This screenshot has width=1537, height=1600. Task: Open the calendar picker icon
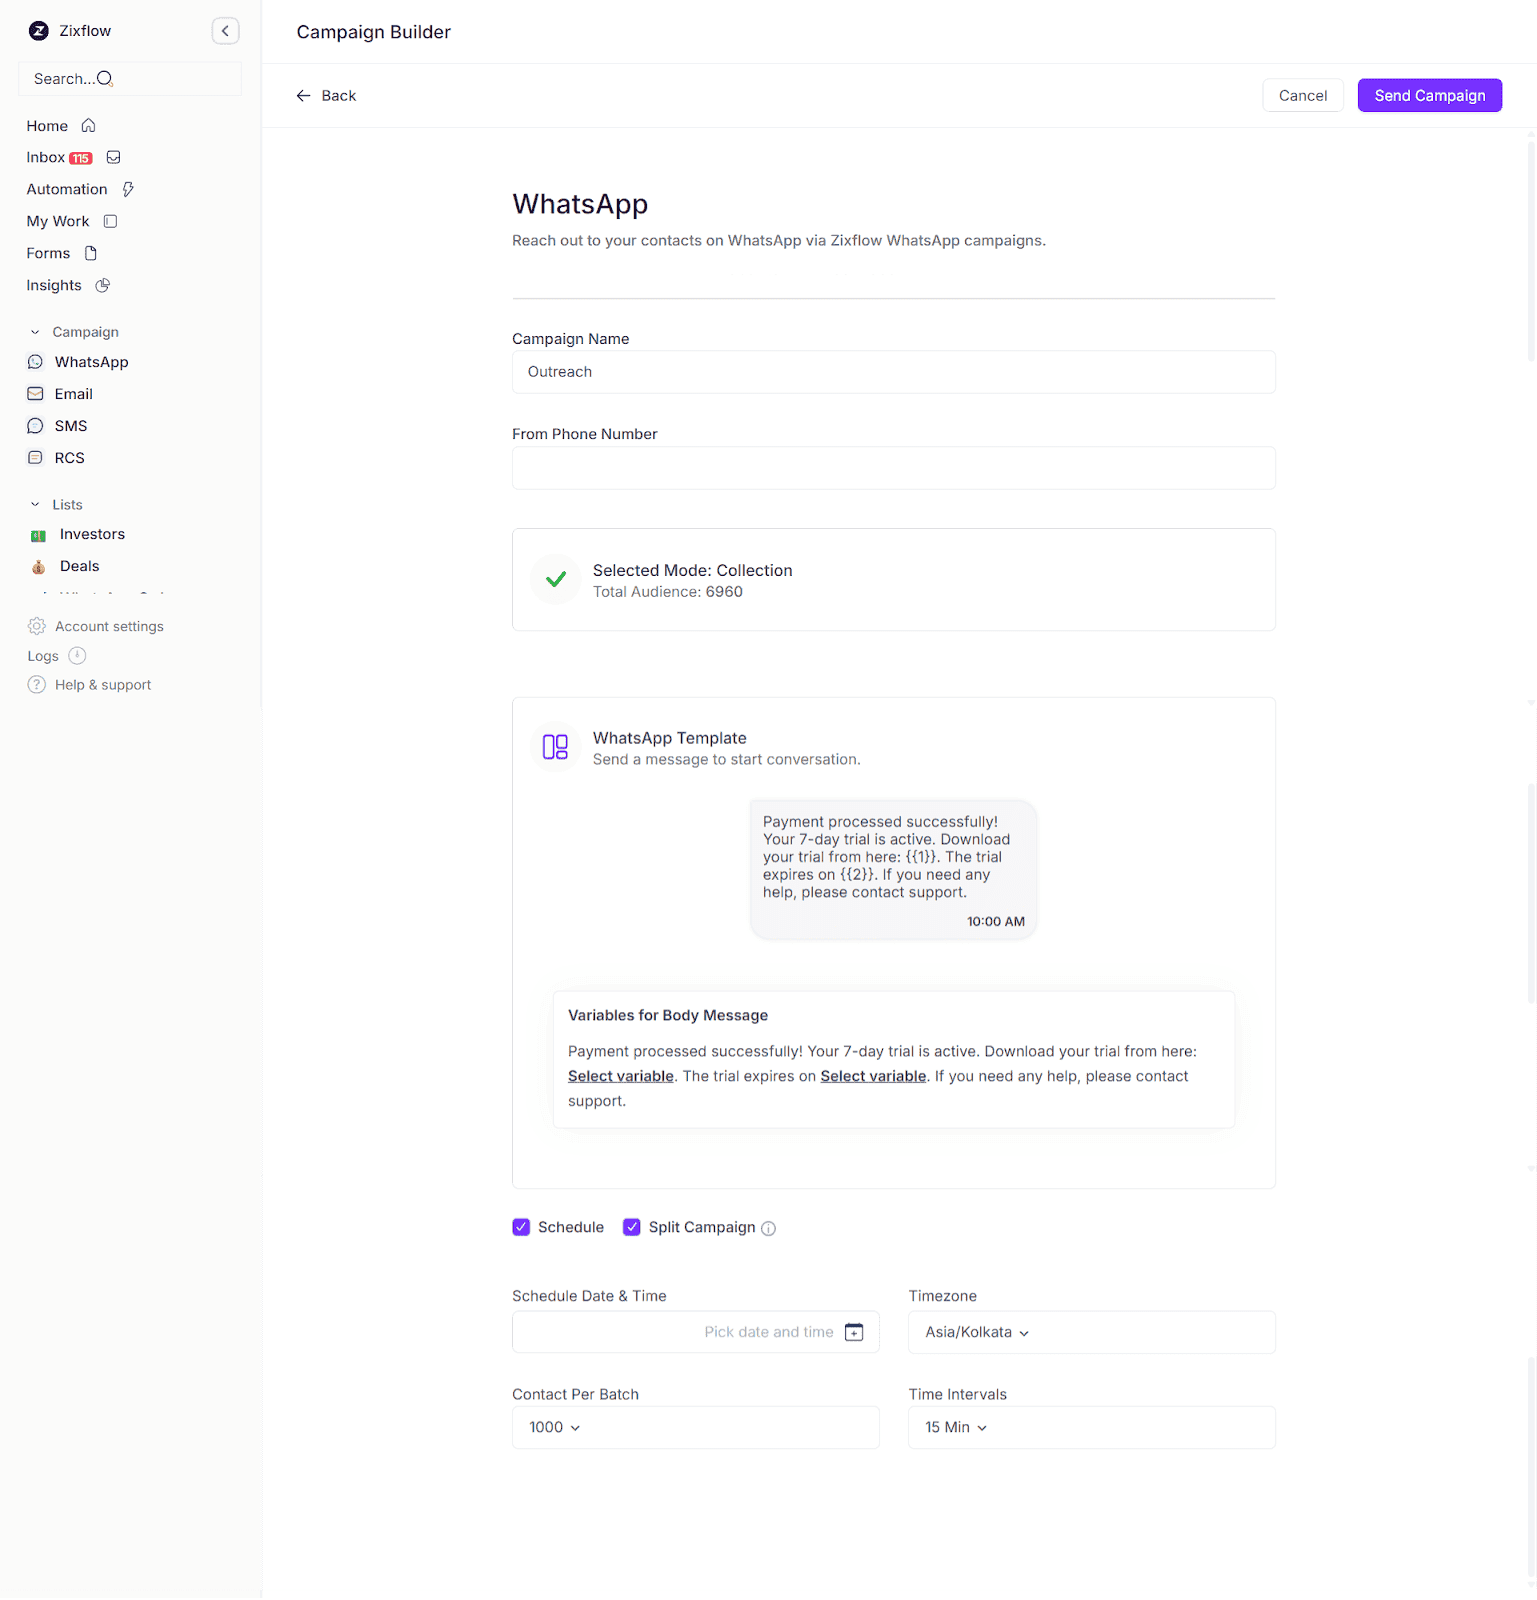pyautogui.click(x=854, y=1332)
